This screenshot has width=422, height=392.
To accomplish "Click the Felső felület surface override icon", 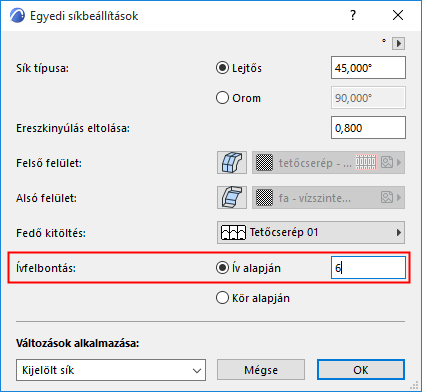I will (x=232, y=163).
